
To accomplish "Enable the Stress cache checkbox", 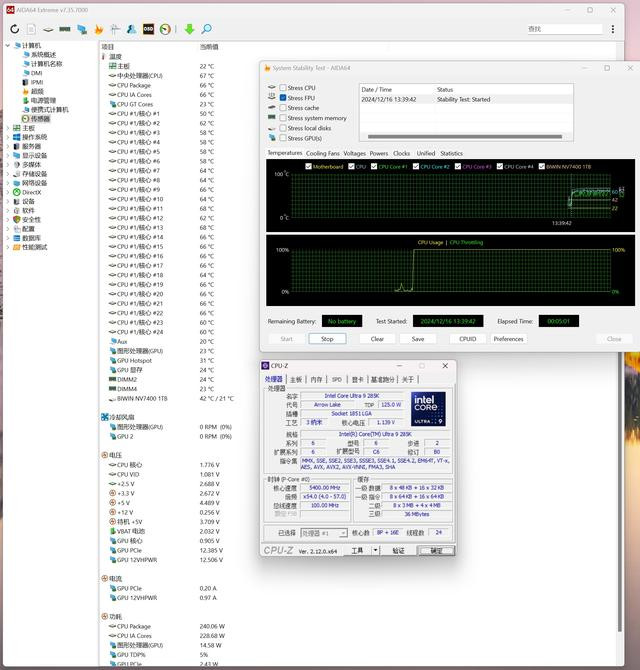I will pos(283,108).
